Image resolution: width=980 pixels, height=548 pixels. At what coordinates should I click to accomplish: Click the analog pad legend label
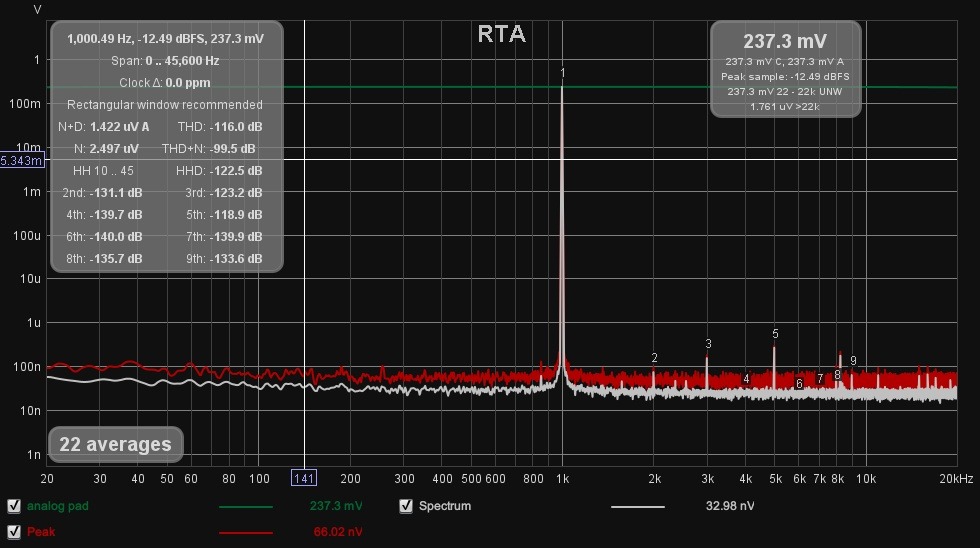point(58,506)
